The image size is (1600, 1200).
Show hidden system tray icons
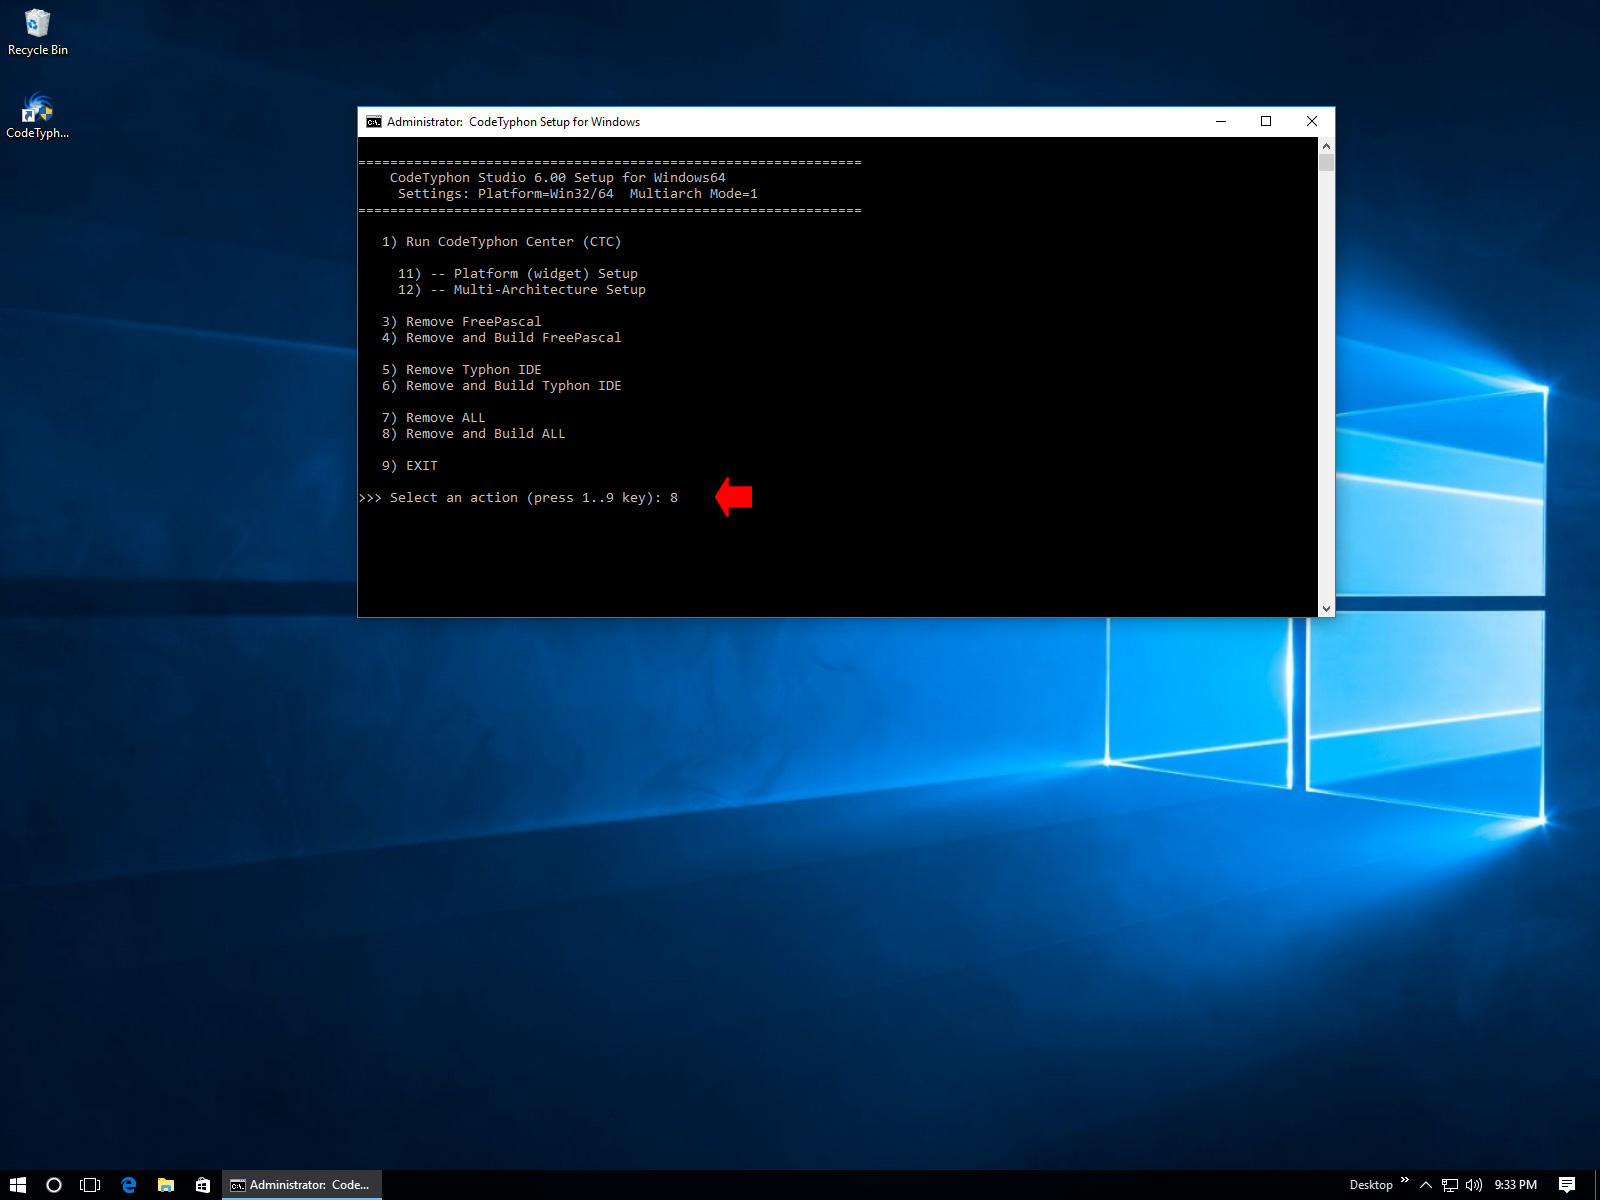1425,1185
